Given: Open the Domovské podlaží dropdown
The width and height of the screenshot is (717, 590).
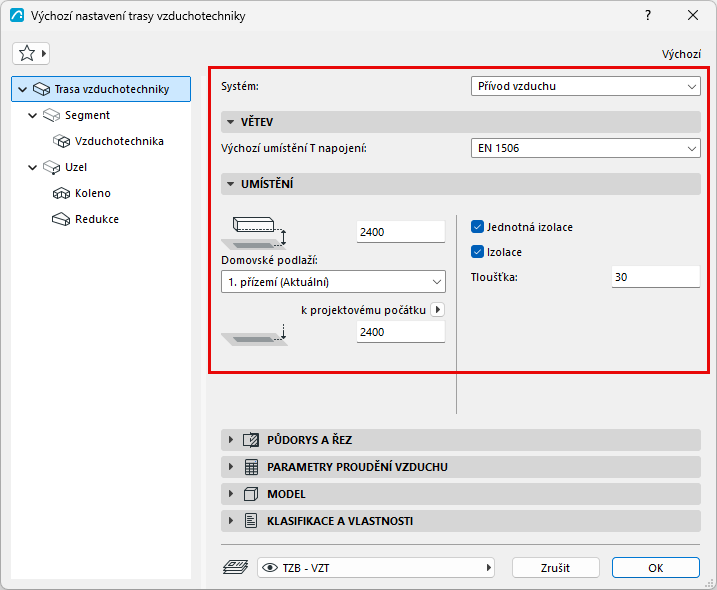Looking at the screenshot, I should (x=333, y=282).
